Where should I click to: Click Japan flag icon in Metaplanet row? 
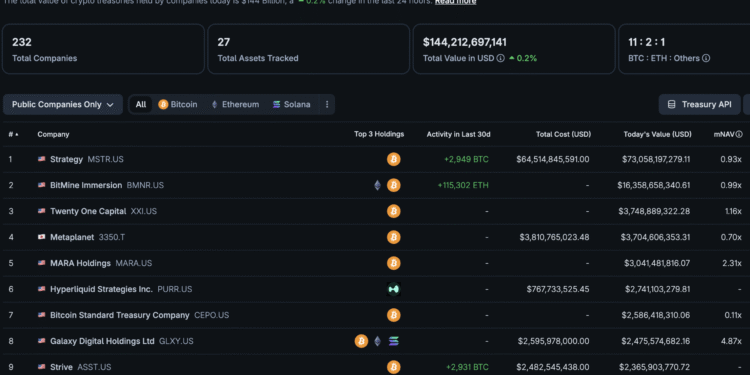coord(42,237)
